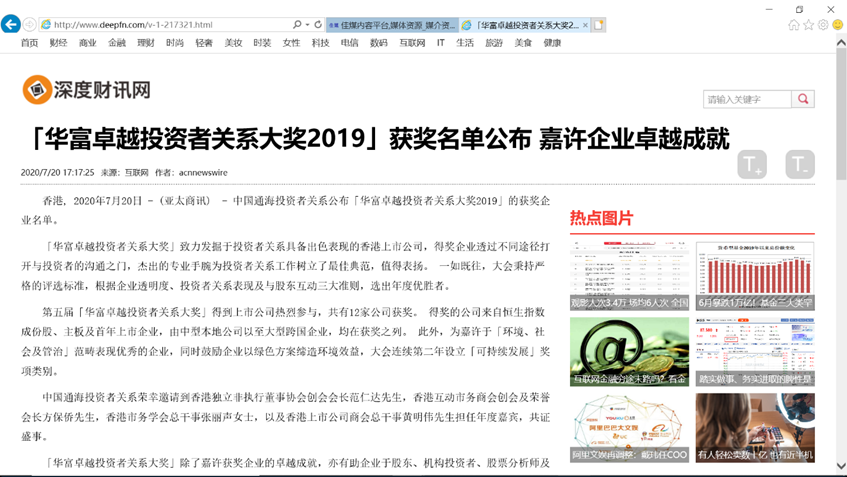Open the 踏实做事 stock chart thumbnail

tap(755, 352)
